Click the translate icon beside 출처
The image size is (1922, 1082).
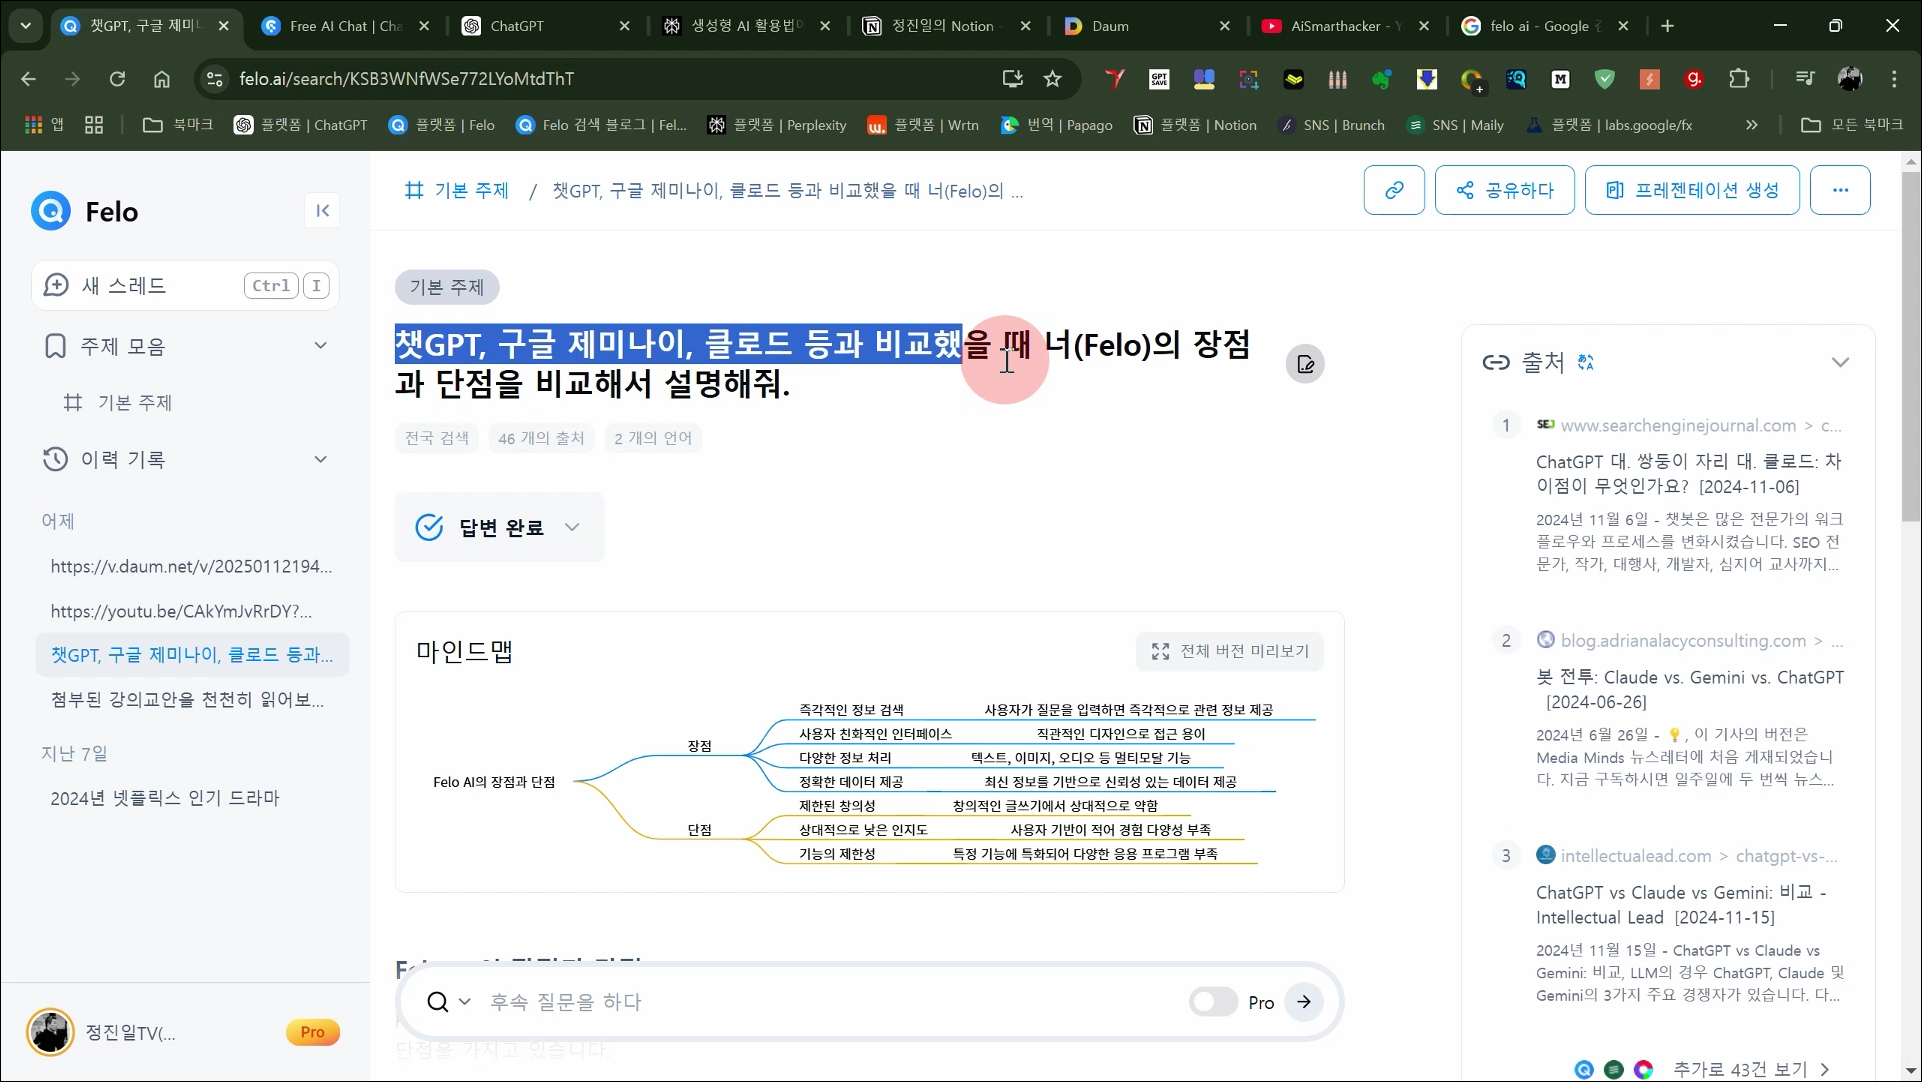[1586, 363]
